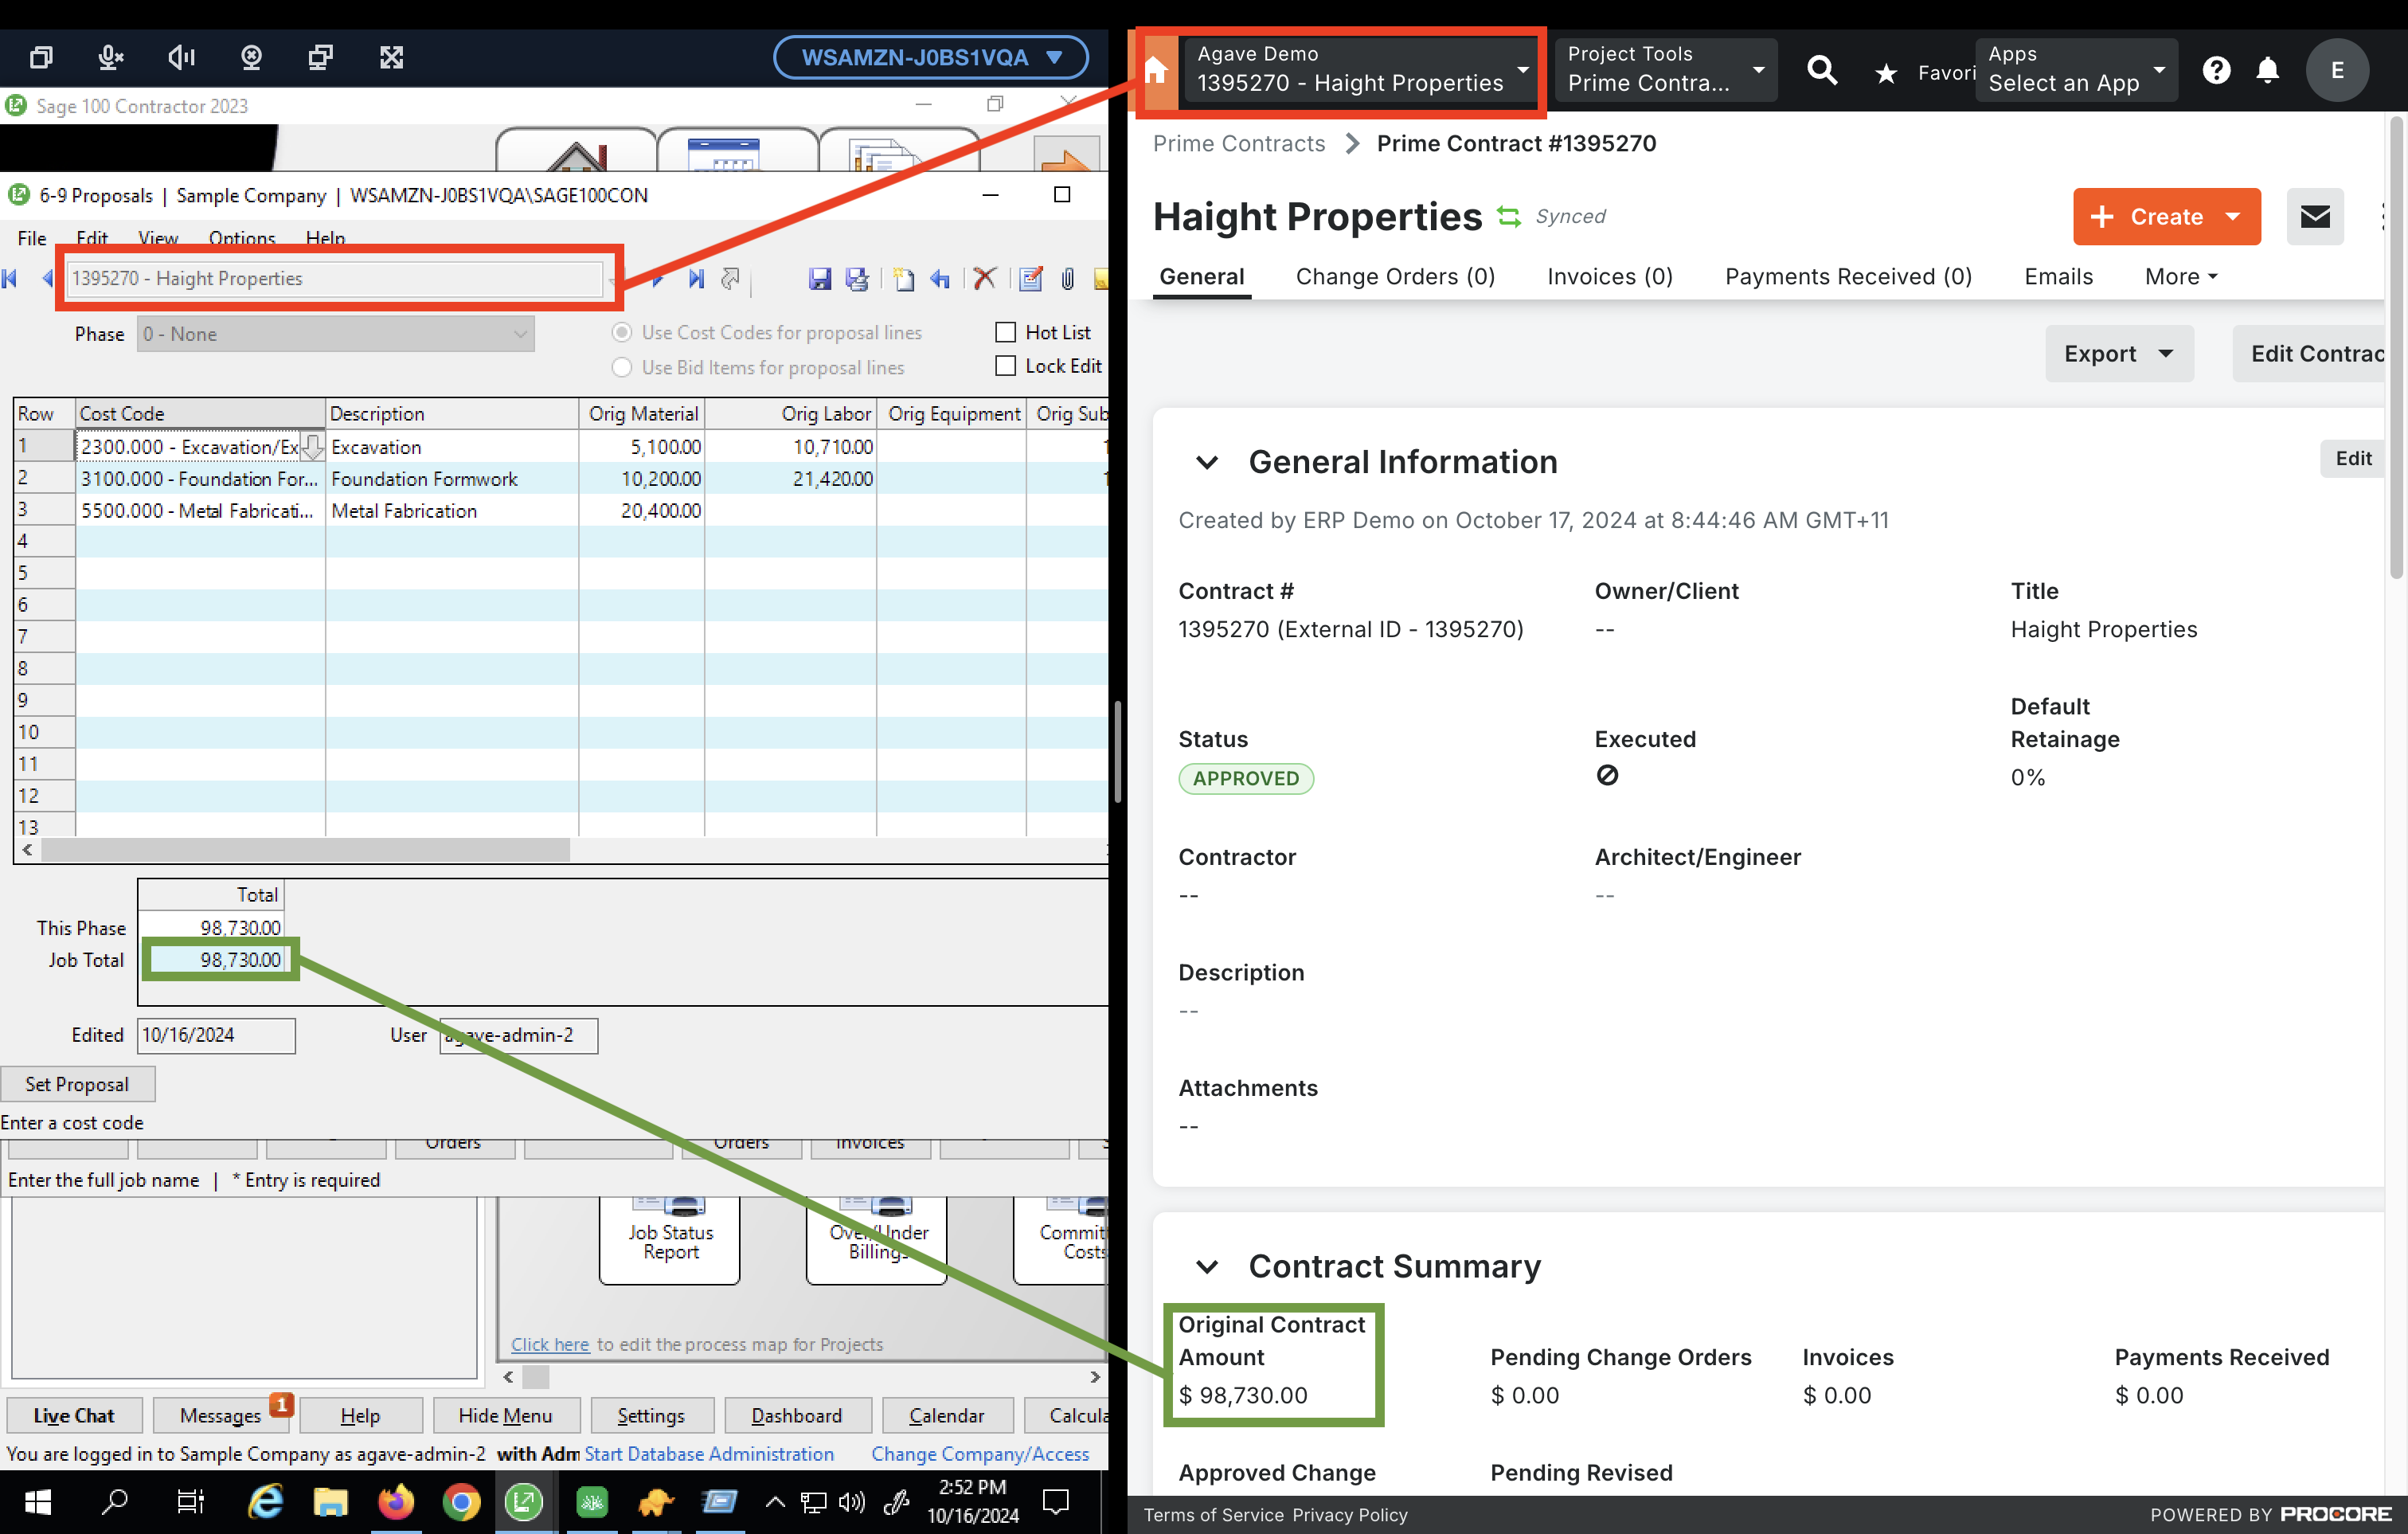Create new record with blank page icon

pyautogui.click(x=904, y=279)
